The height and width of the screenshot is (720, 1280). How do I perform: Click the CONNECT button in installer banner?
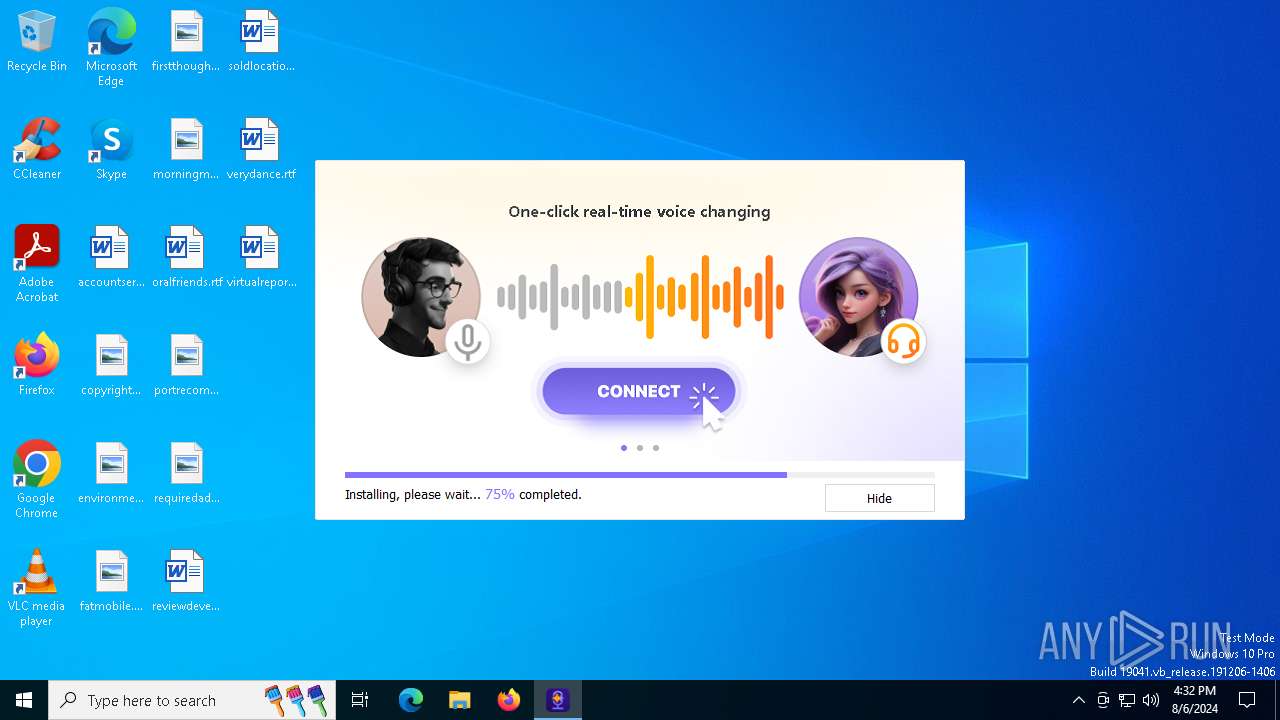639,391
